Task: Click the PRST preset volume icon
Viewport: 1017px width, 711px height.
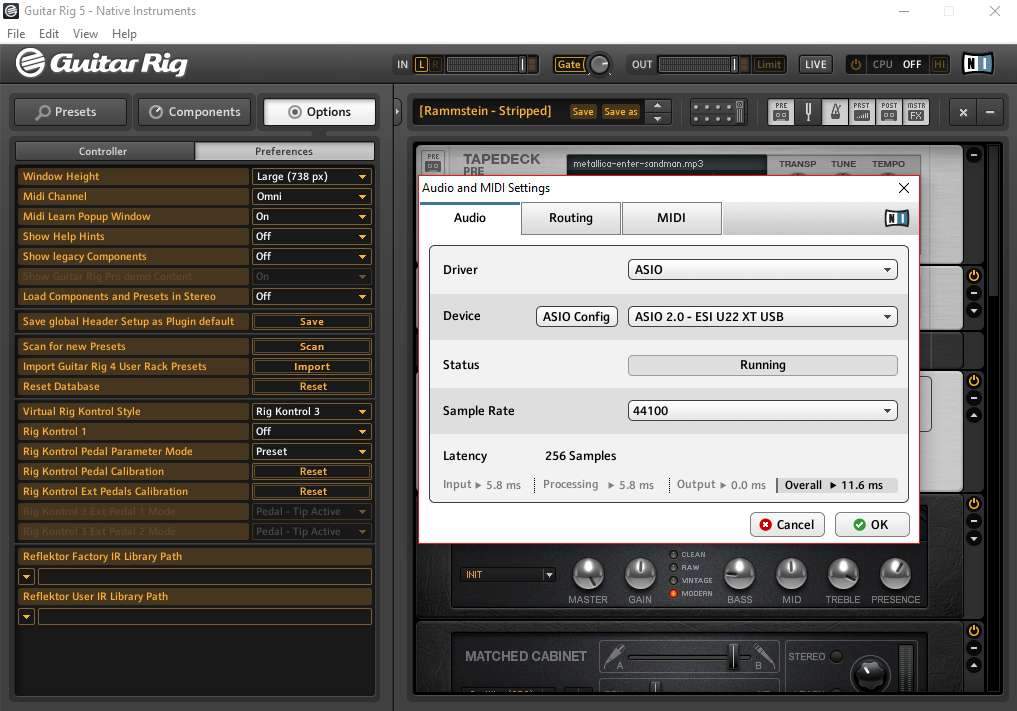Action: tap(861, 112)
